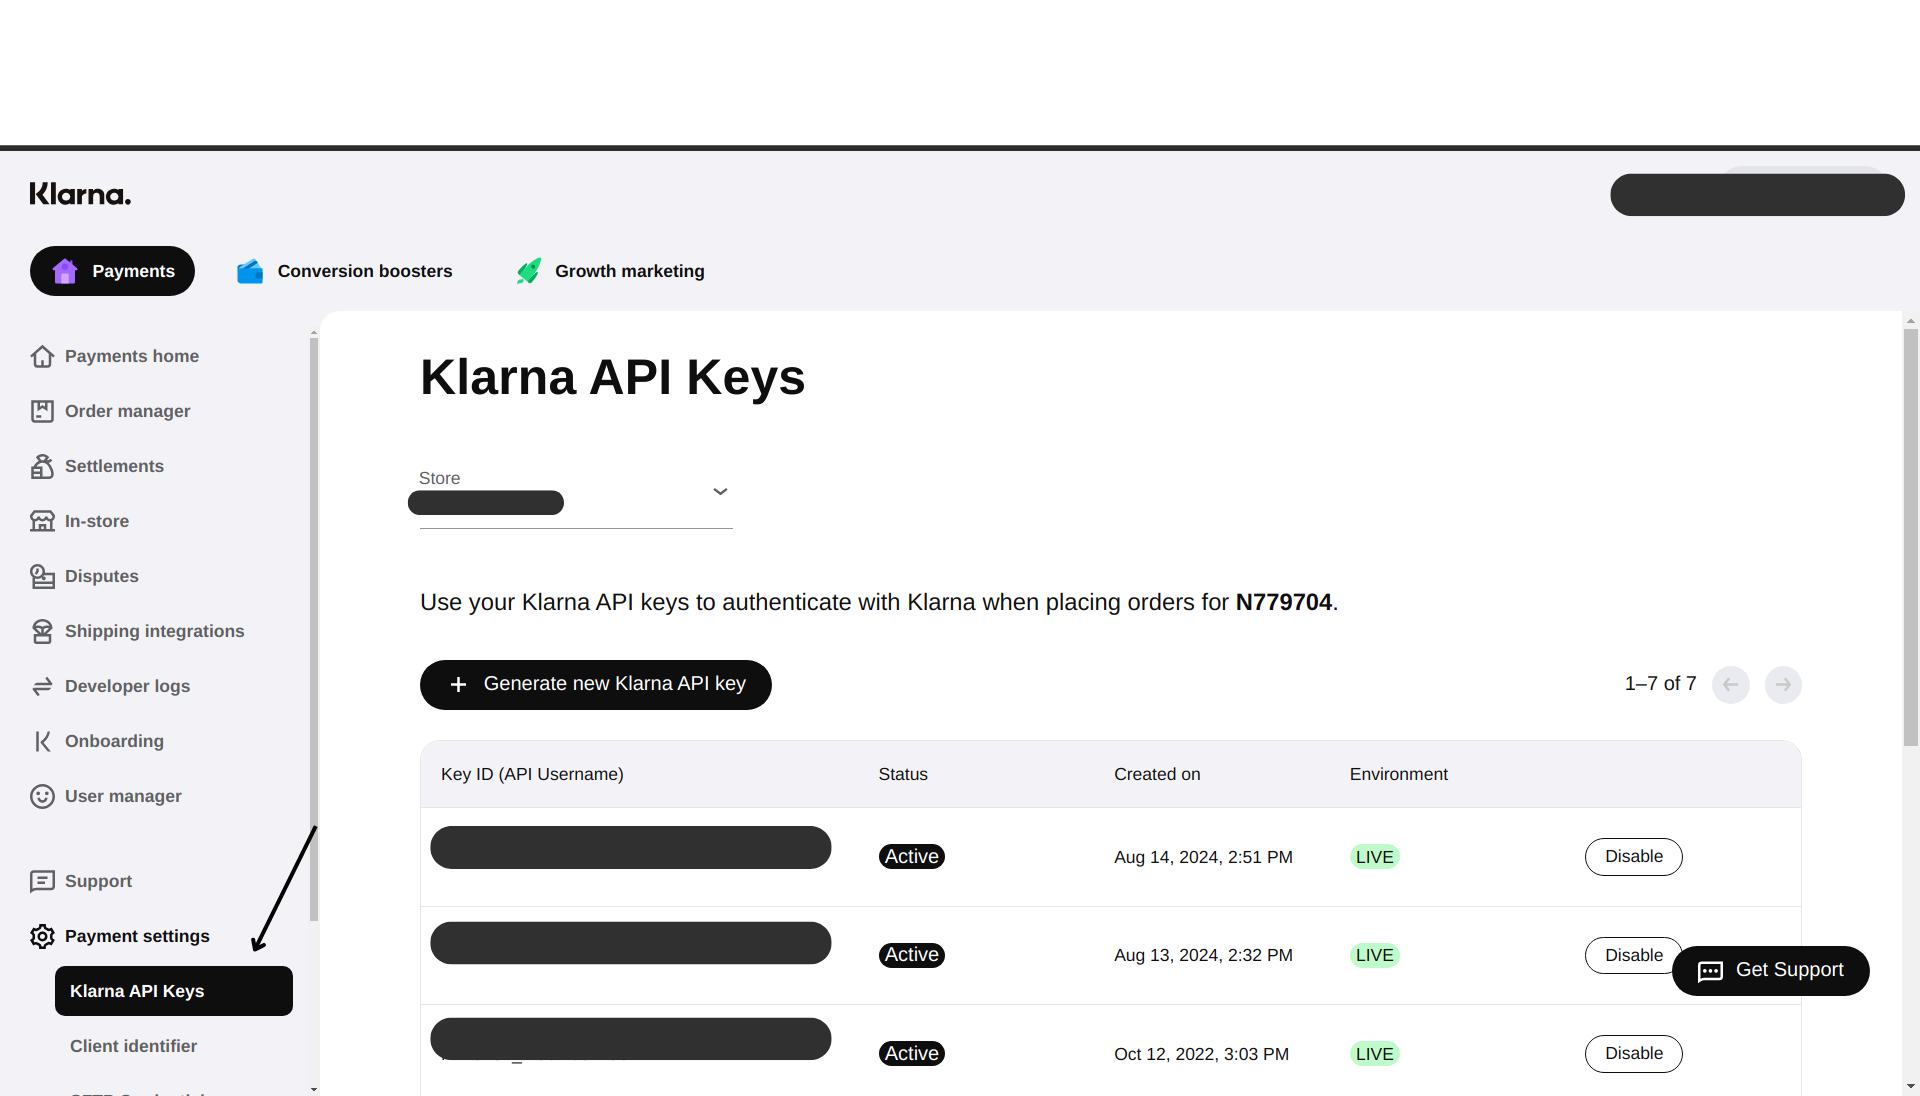Image resolution: width=1920 pixels, height=1096 pixels.
Task: Generate new Klarna API key
Action: [596, 685]
